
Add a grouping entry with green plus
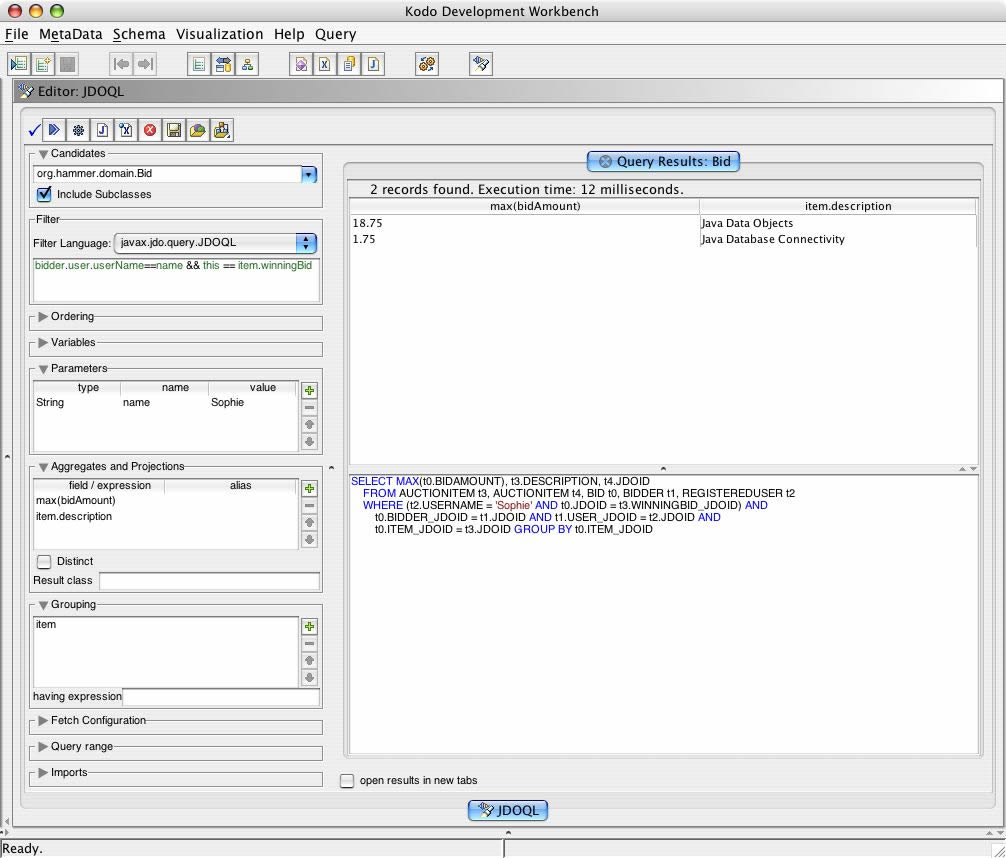point(310,627)
